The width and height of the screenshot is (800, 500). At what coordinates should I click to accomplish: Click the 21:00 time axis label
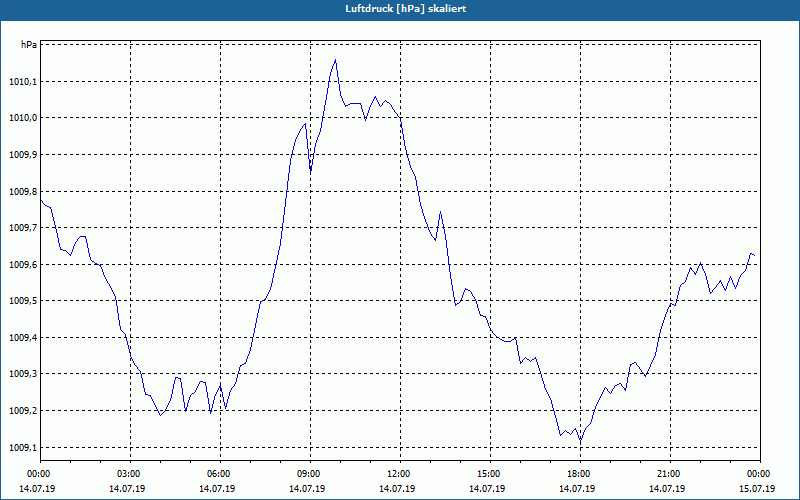pyautogui.click(x=668, y=474)
